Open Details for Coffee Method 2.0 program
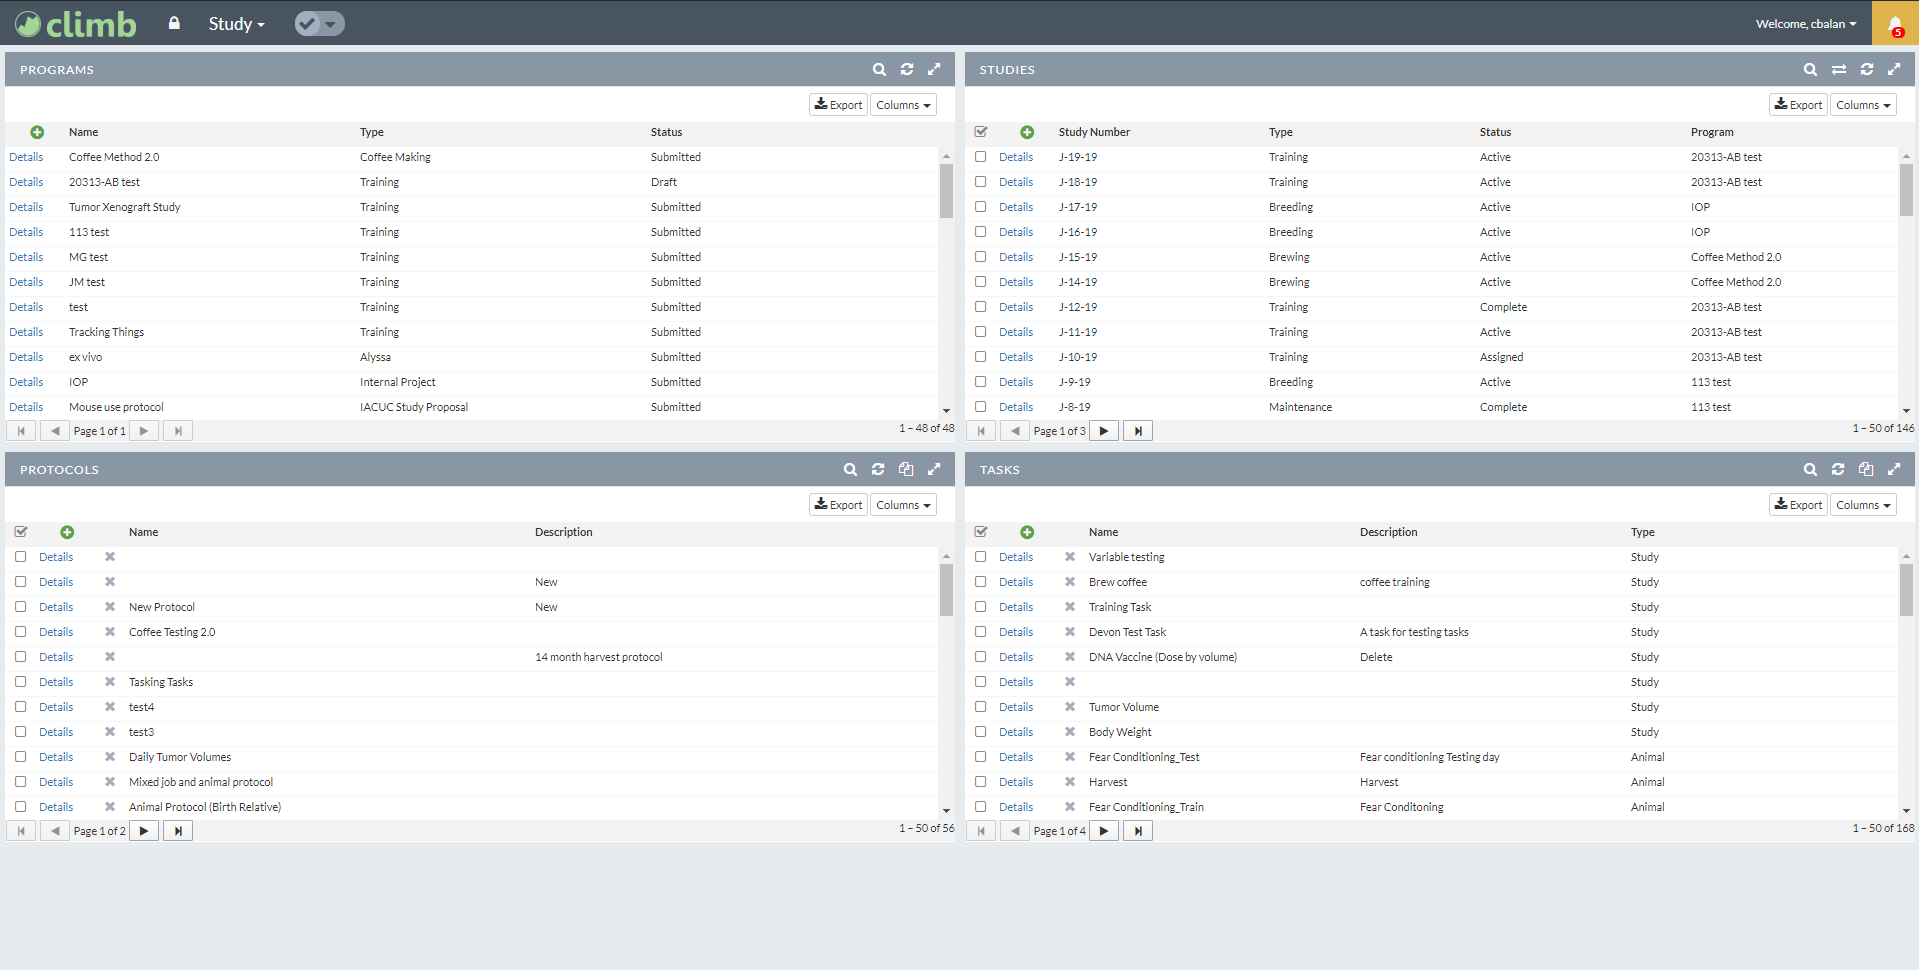Screen dimensions: 1919x970 pos(26,157)
